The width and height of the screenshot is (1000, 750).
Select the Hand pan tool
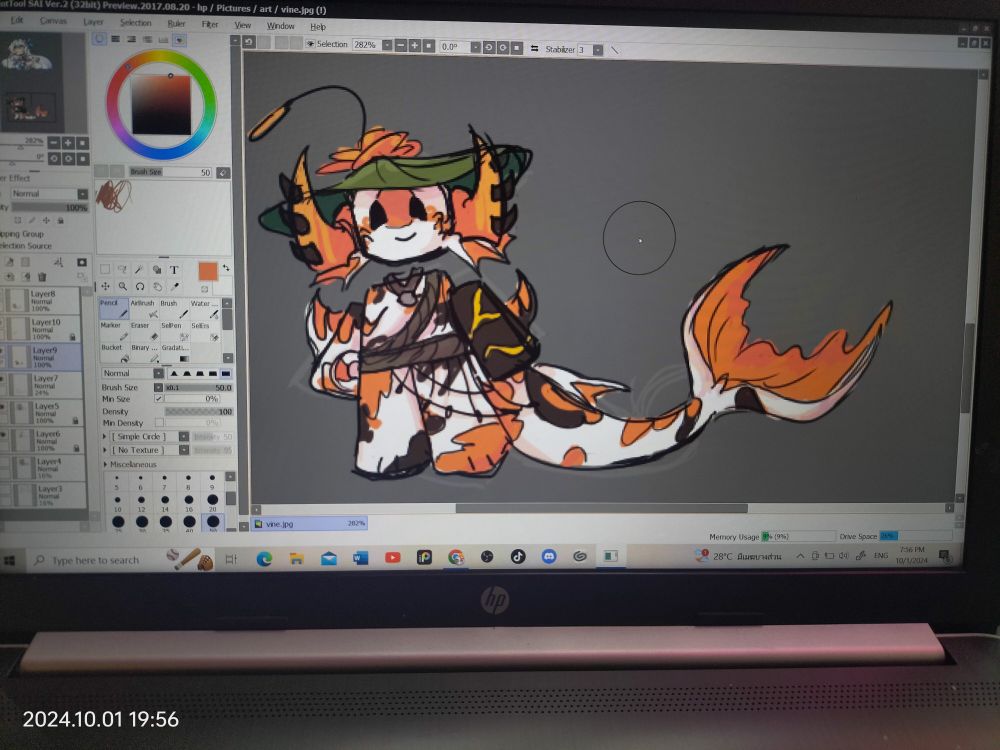click(157, 286)
